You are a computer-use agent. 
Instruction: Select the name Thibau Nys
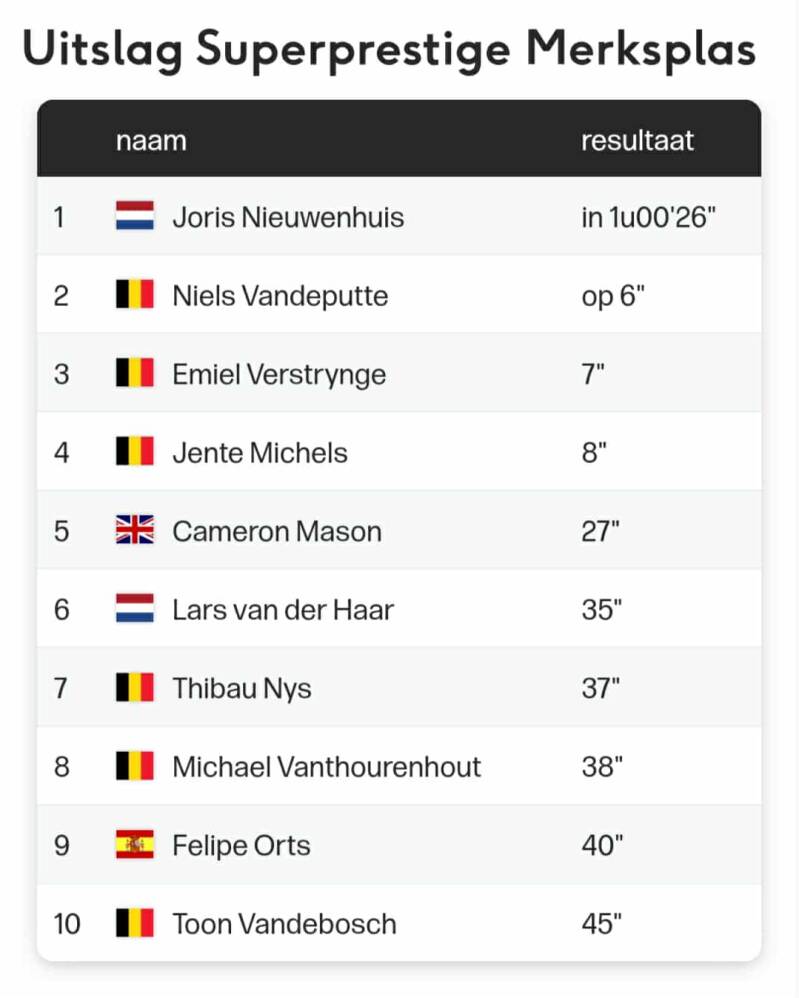[241, 688]
